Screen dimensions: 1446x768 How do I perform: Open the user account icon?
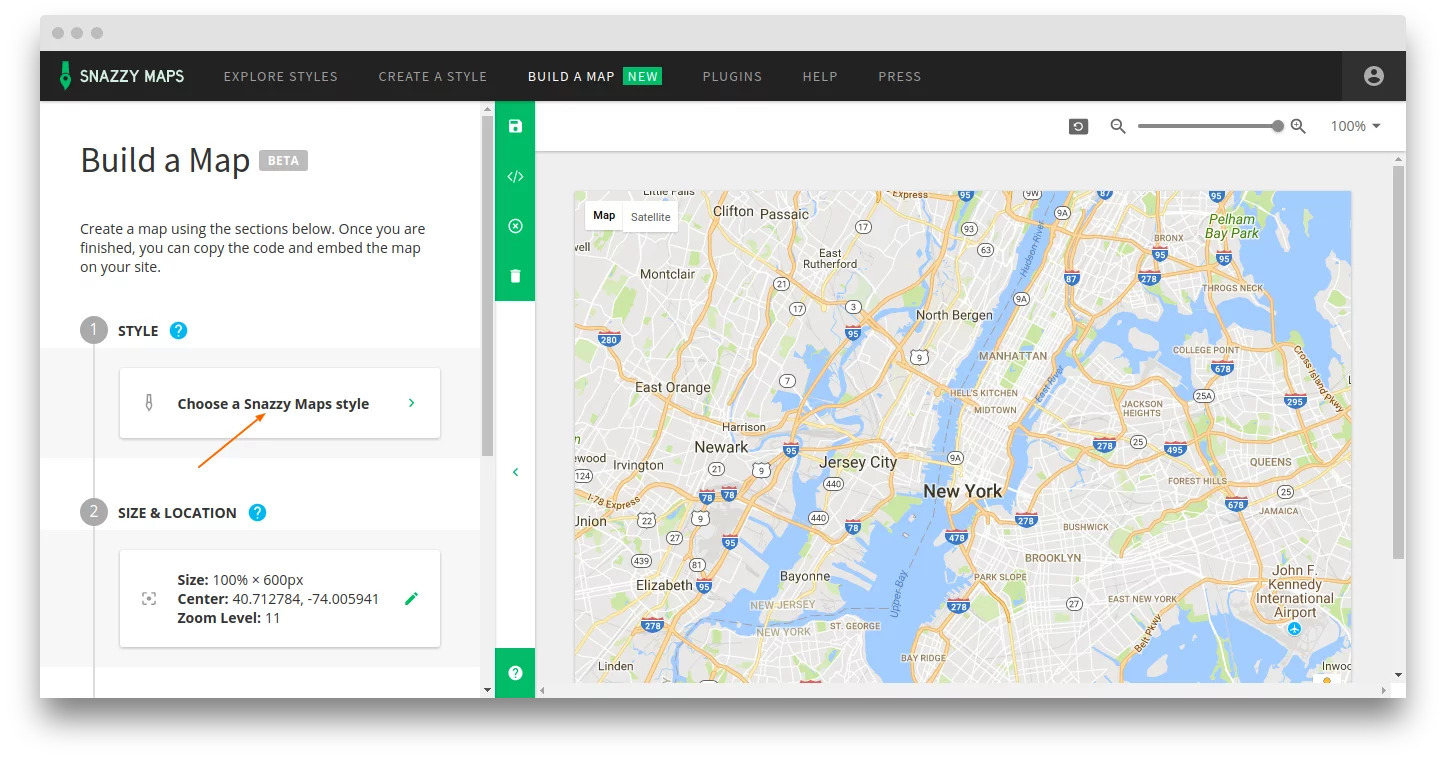(1373, 76)
